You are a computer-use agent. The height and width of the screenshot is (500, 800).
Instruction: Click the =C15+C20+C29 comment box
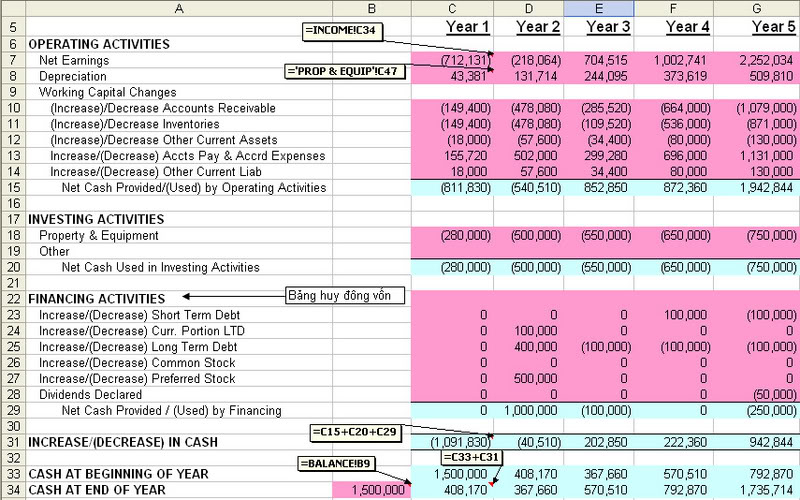[353, 431]
